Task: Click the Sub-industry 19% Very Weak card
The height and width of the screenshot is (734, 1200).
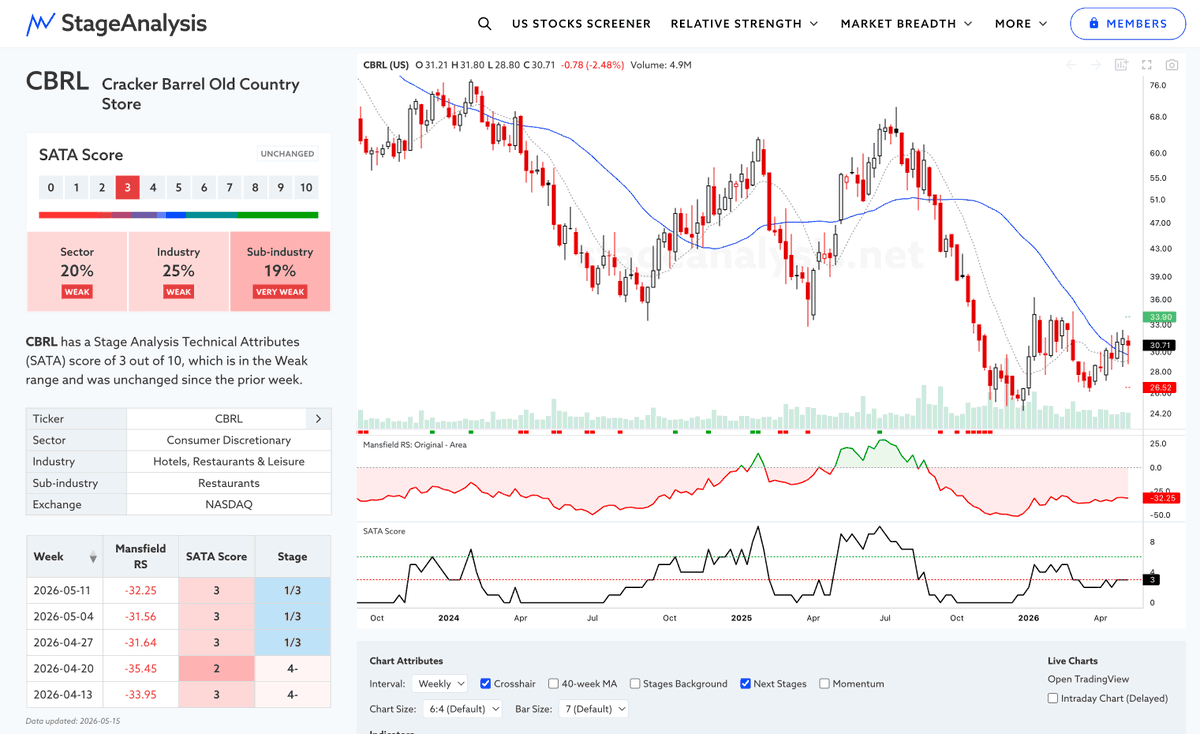Action: (280, 271)
